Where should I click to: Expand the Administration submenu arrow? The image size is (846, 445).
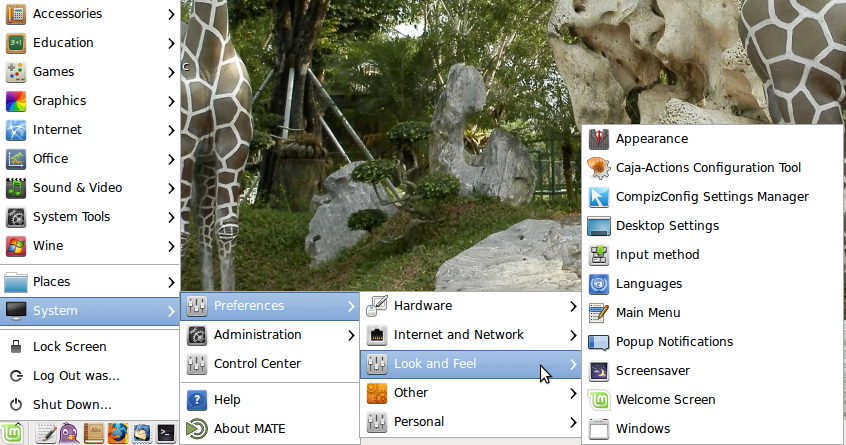[351, 336]
